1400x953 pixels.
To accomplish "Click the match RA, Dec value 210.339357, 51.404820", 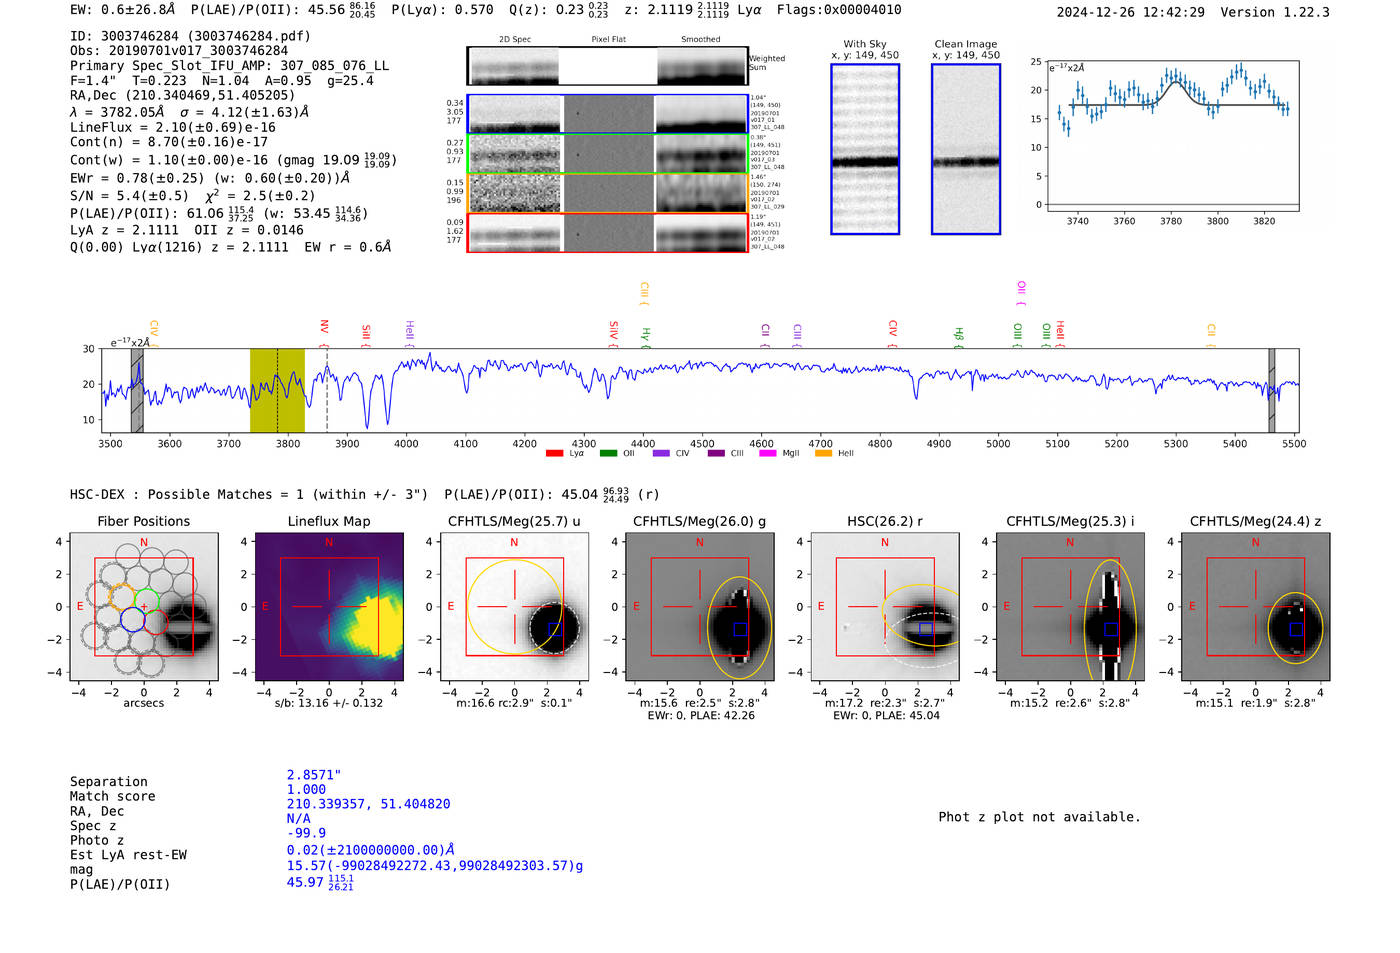I will pos(368,804).
